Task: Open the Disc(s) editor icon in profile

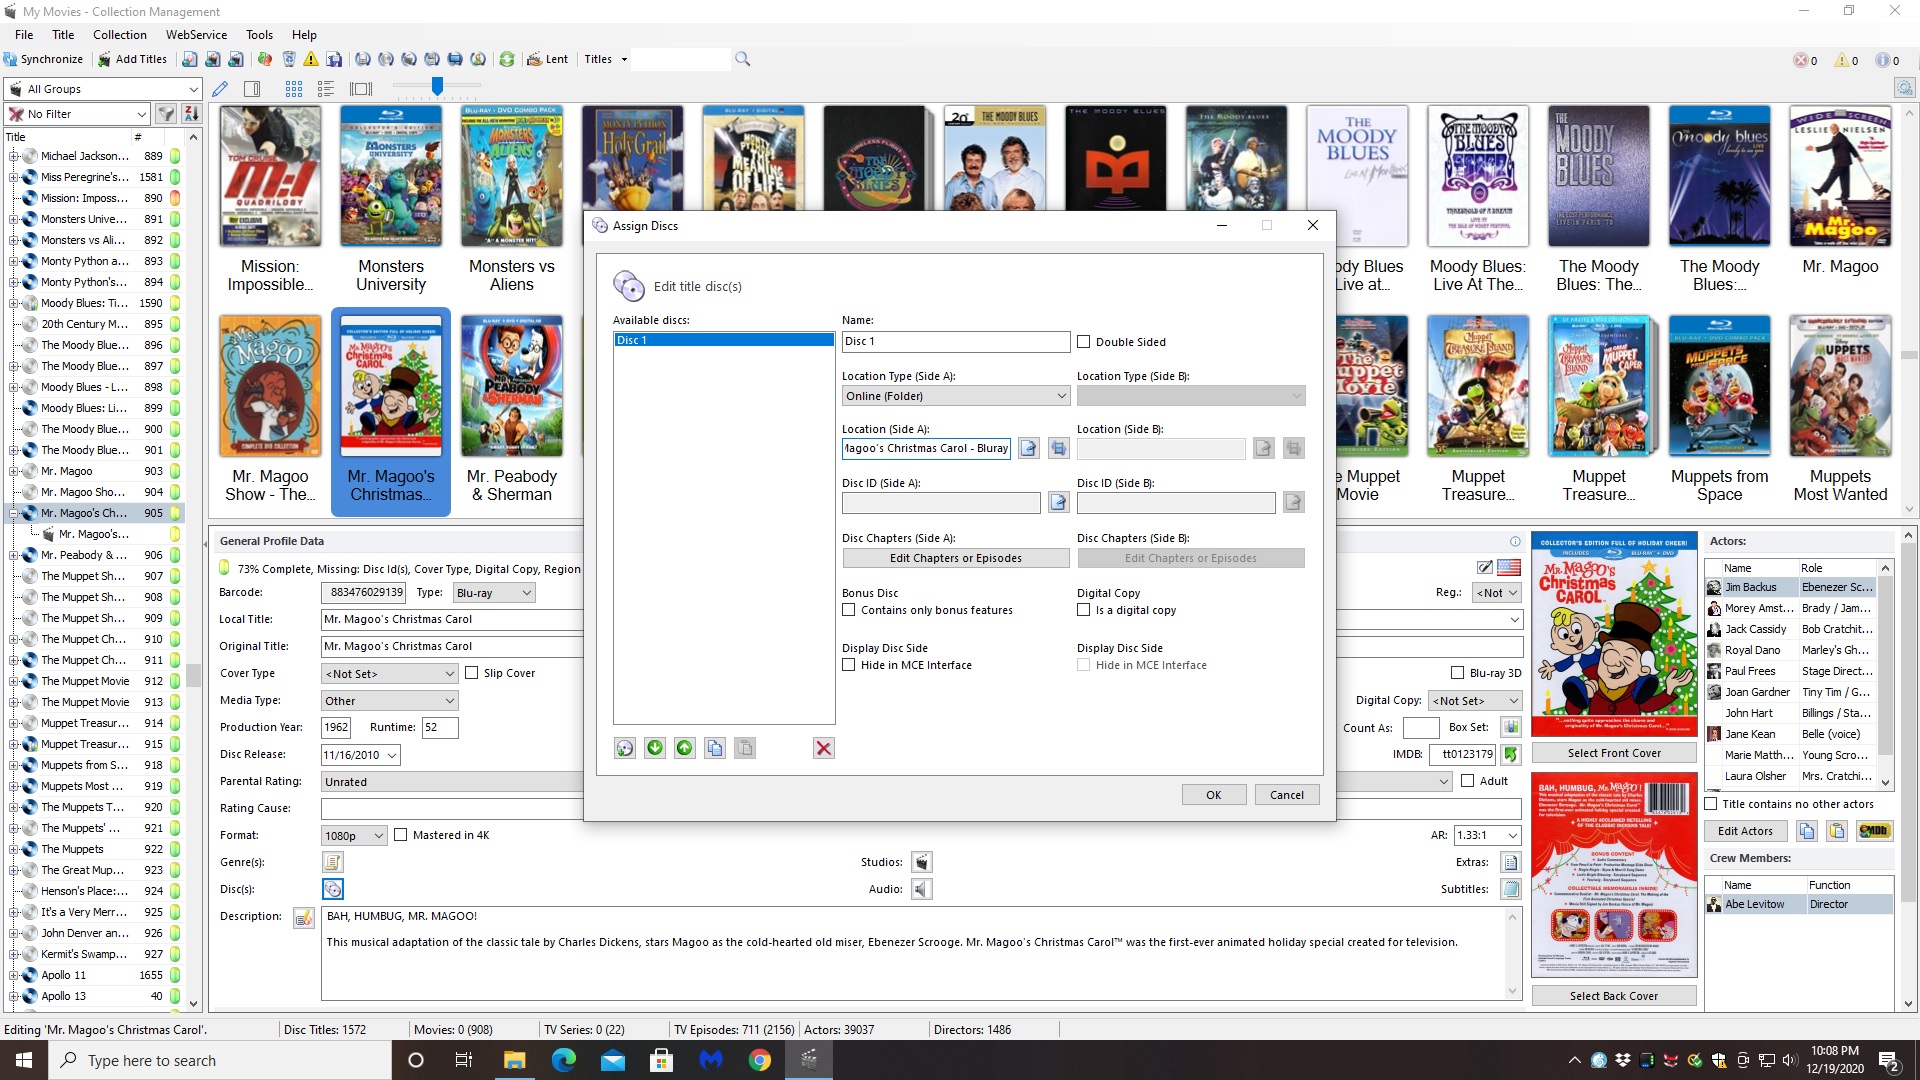Action: (333, 889)
